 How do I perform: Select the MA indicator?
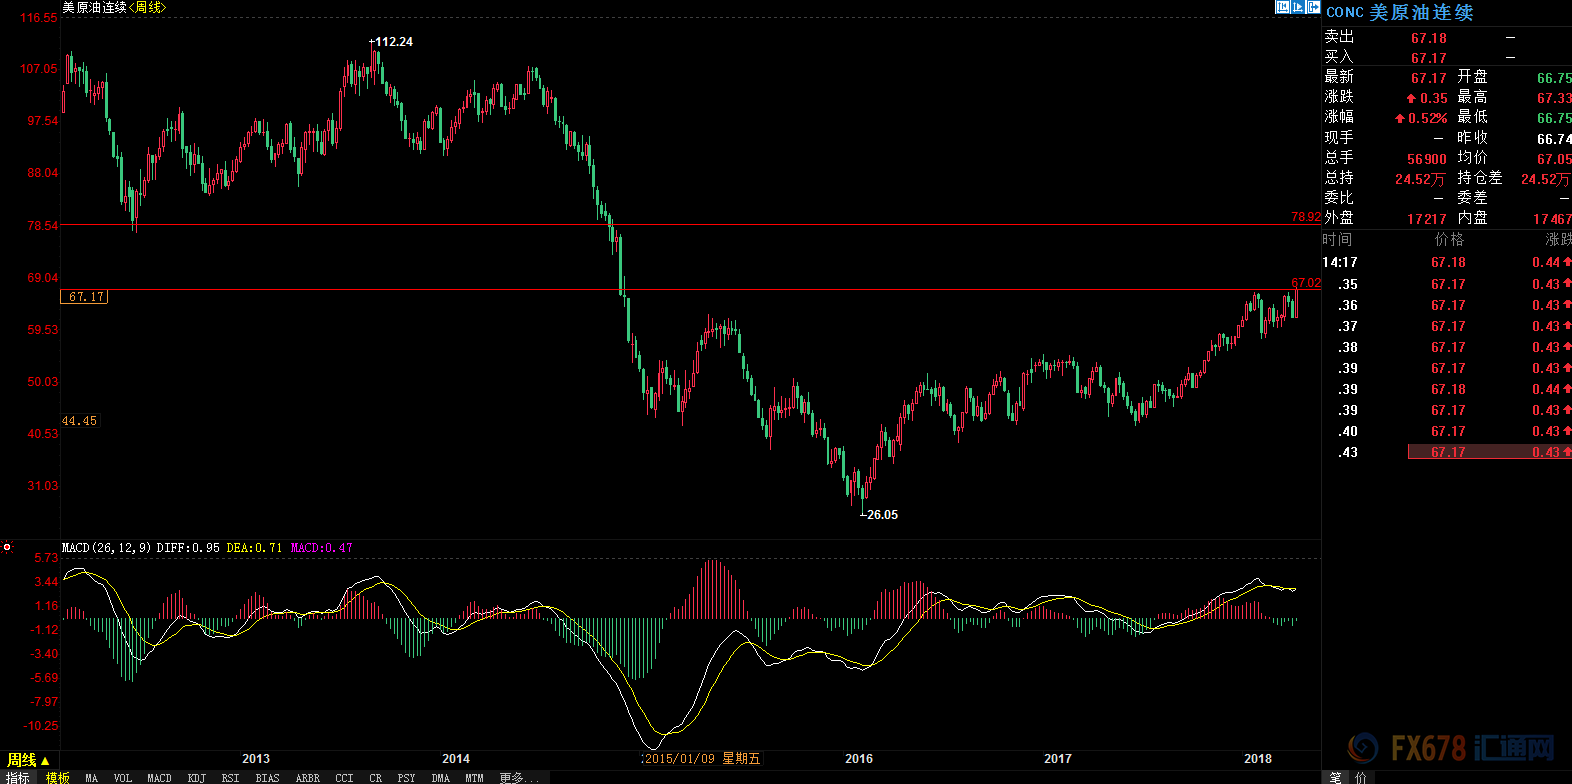click(92, 778)
